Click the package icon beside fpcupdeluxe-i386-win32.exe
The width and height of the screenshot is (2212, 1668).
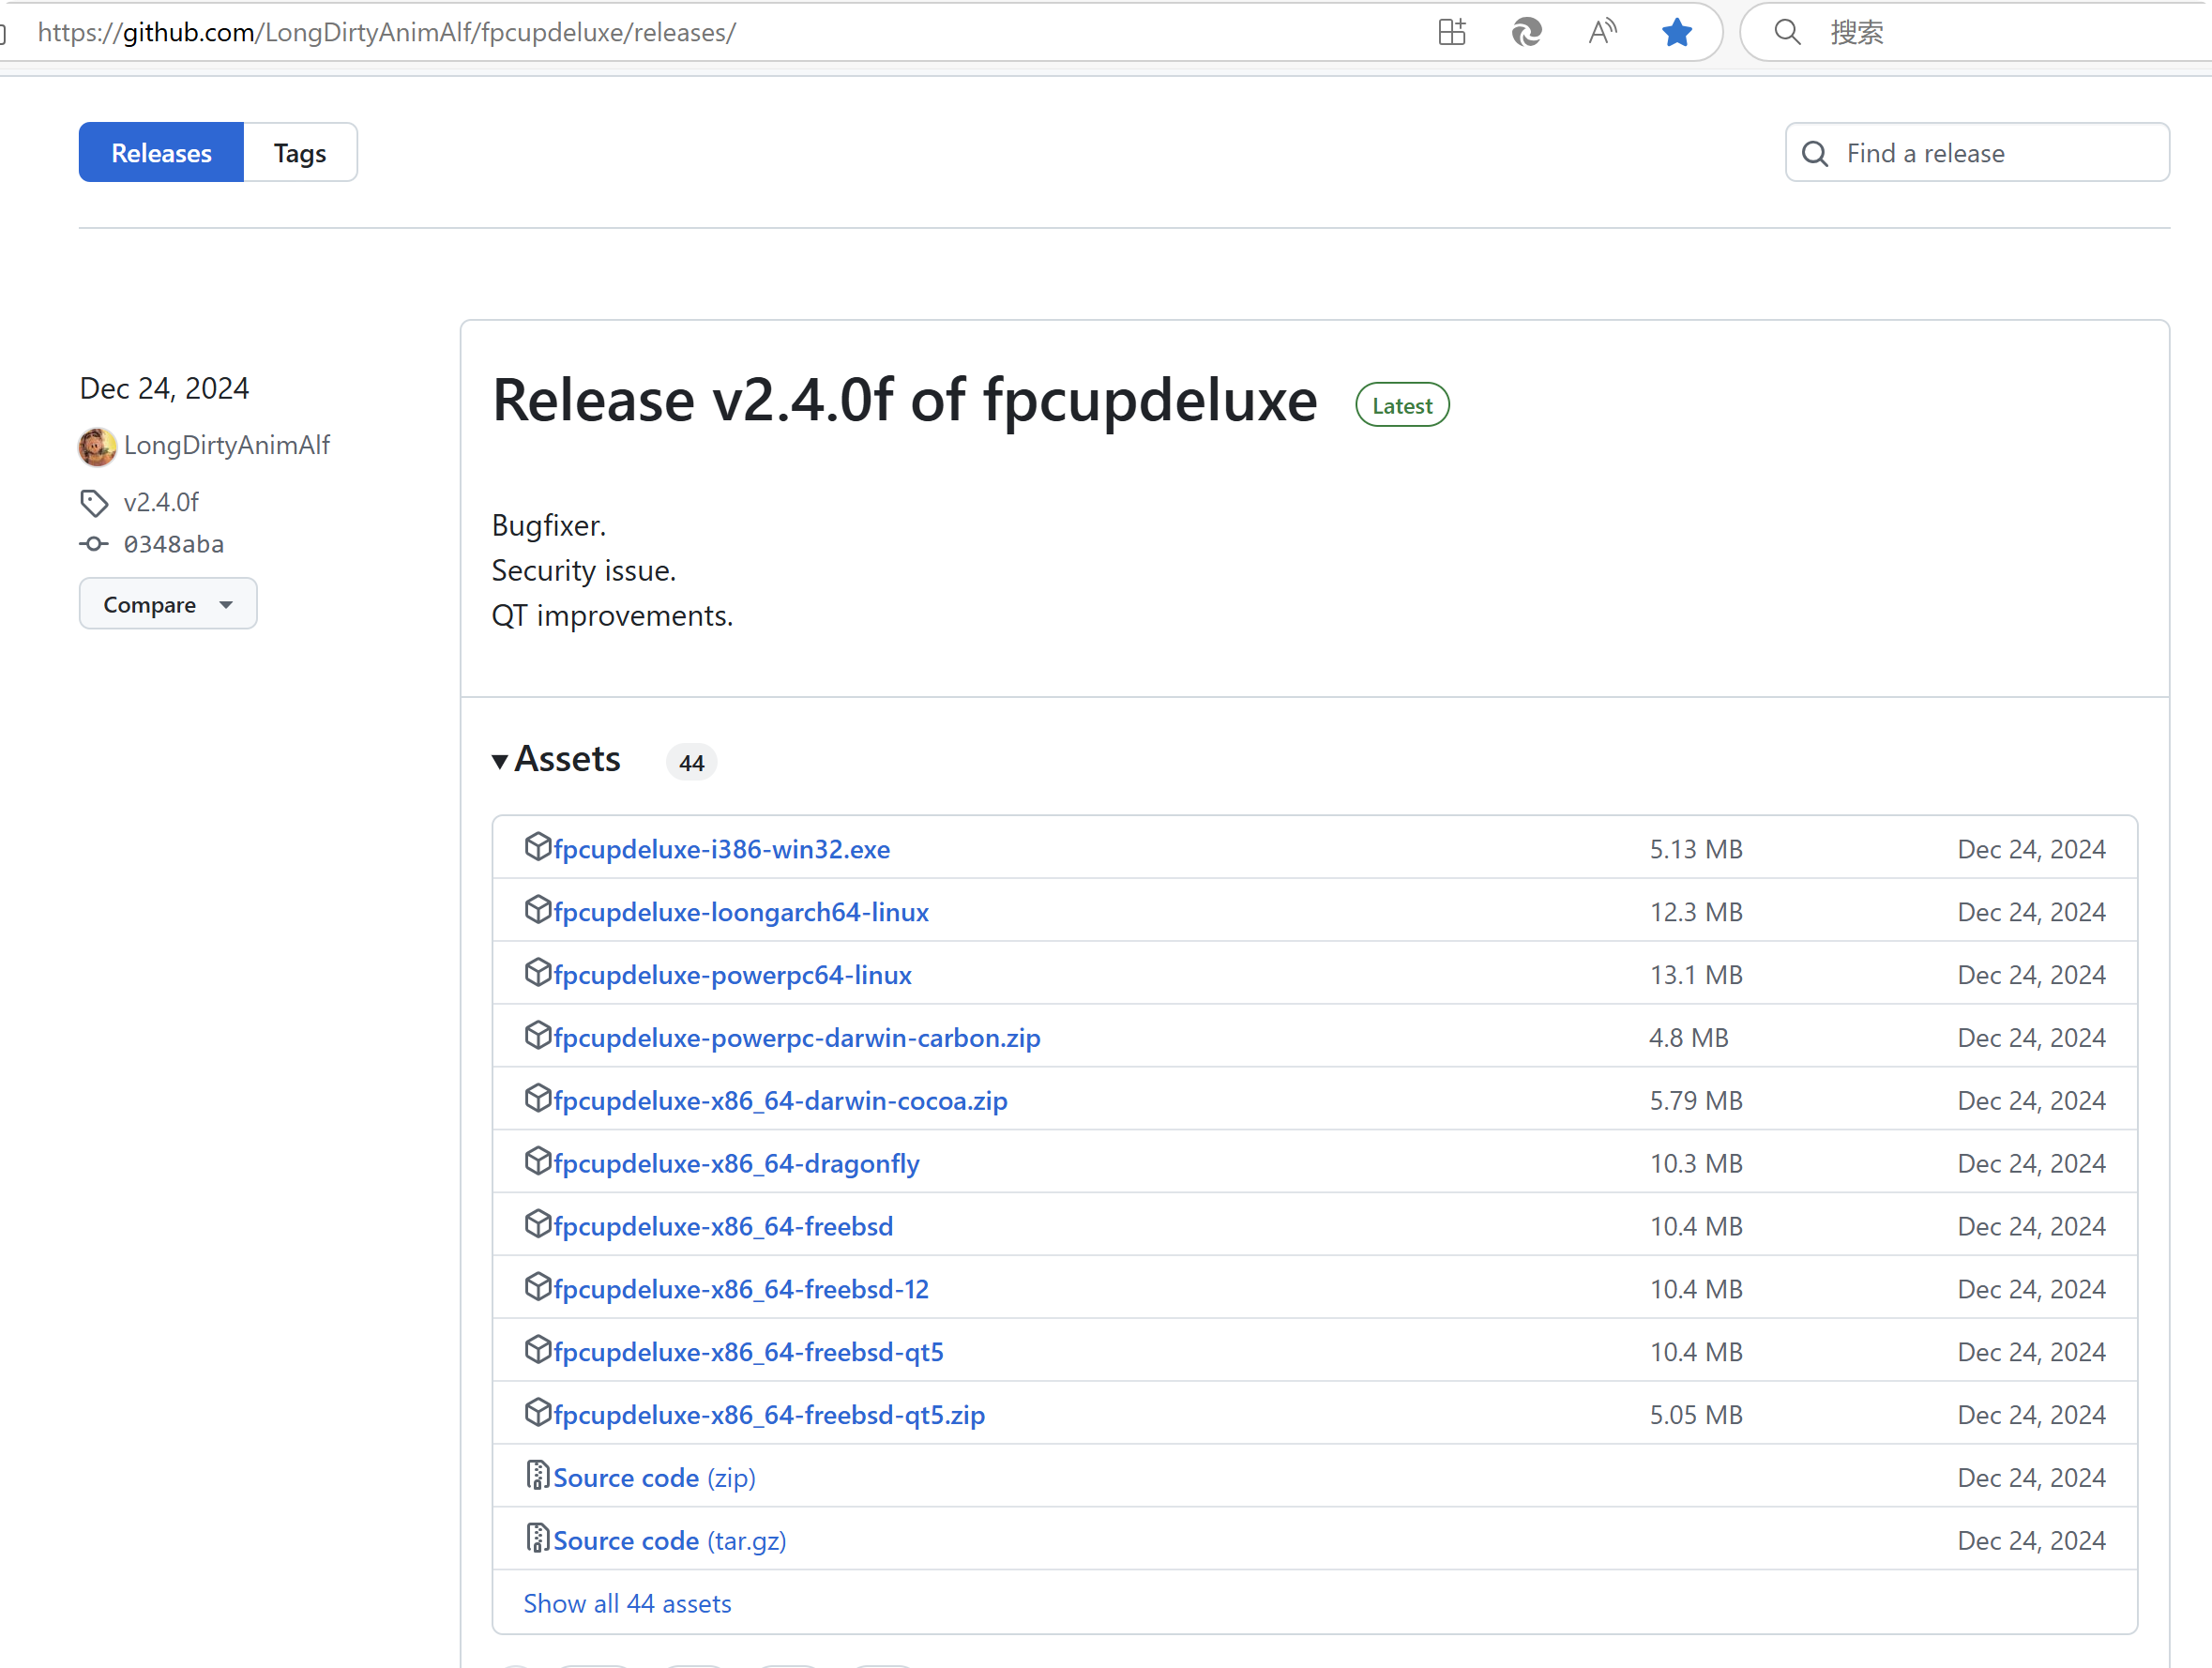tap(538, 847)
